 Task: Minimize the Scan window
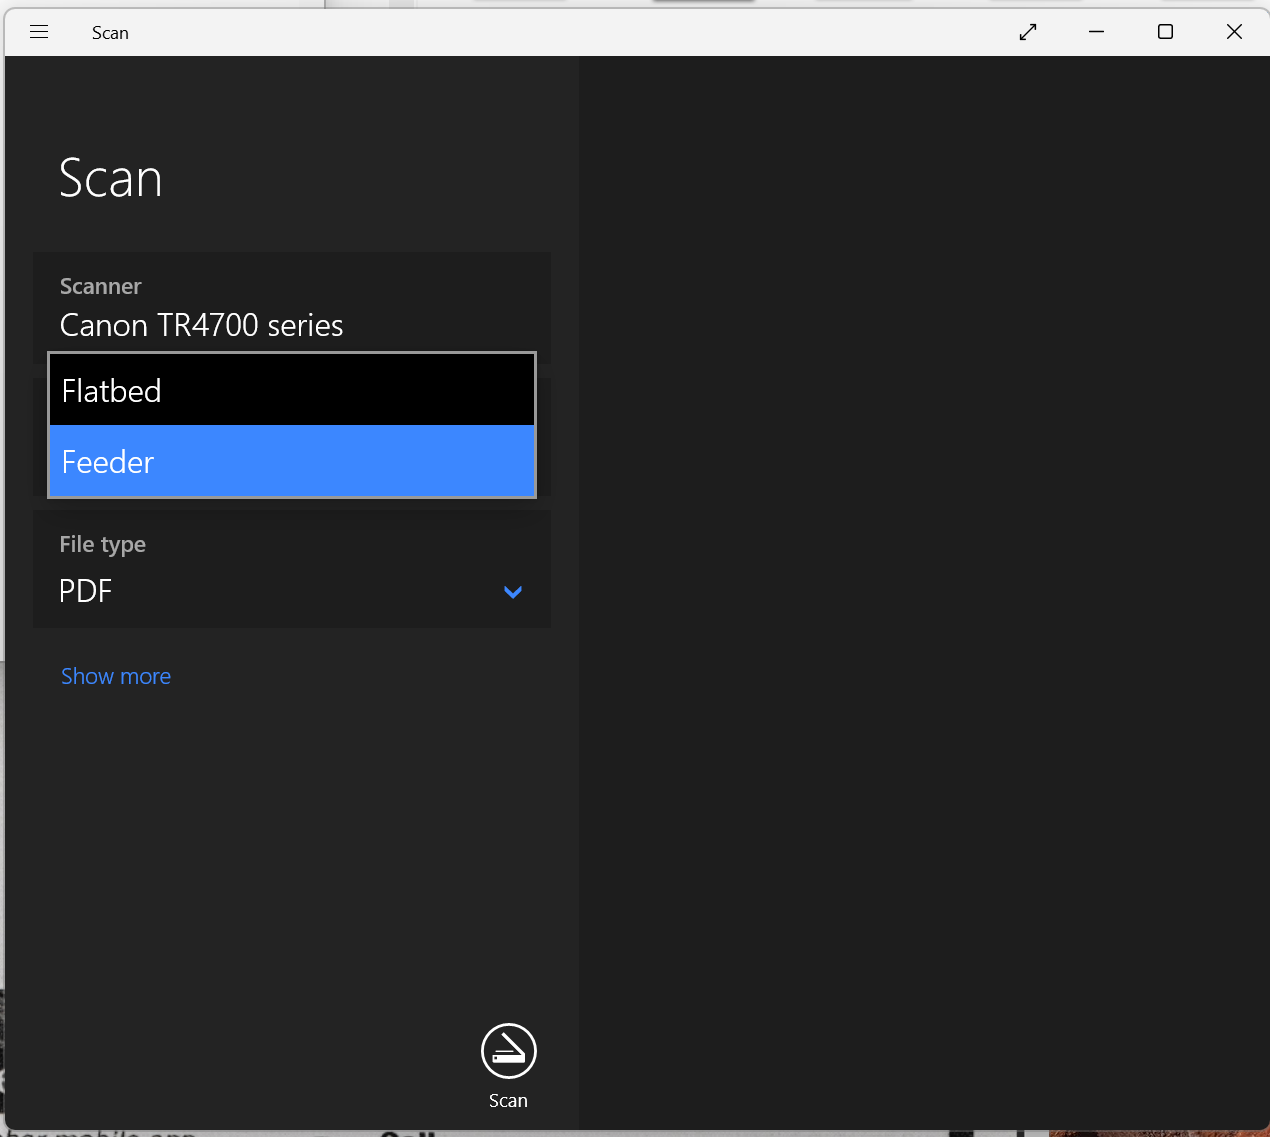coord(1096,32)
